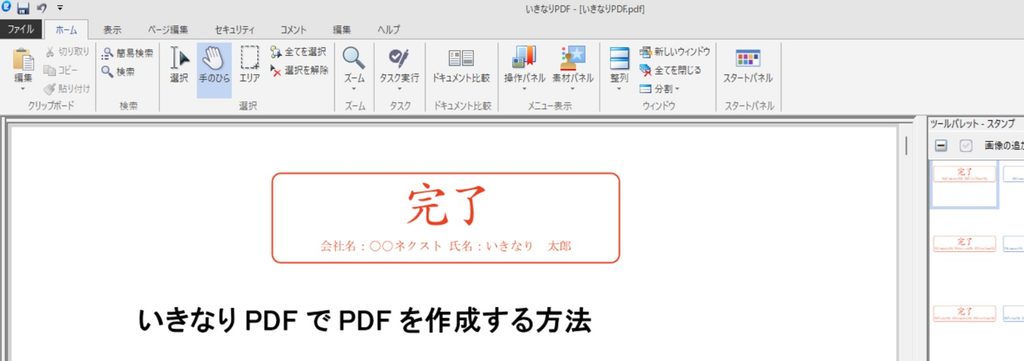Open 簡易検索 quick search
The height and width of the screenshot is (361, 1024).
coord(127,54)
